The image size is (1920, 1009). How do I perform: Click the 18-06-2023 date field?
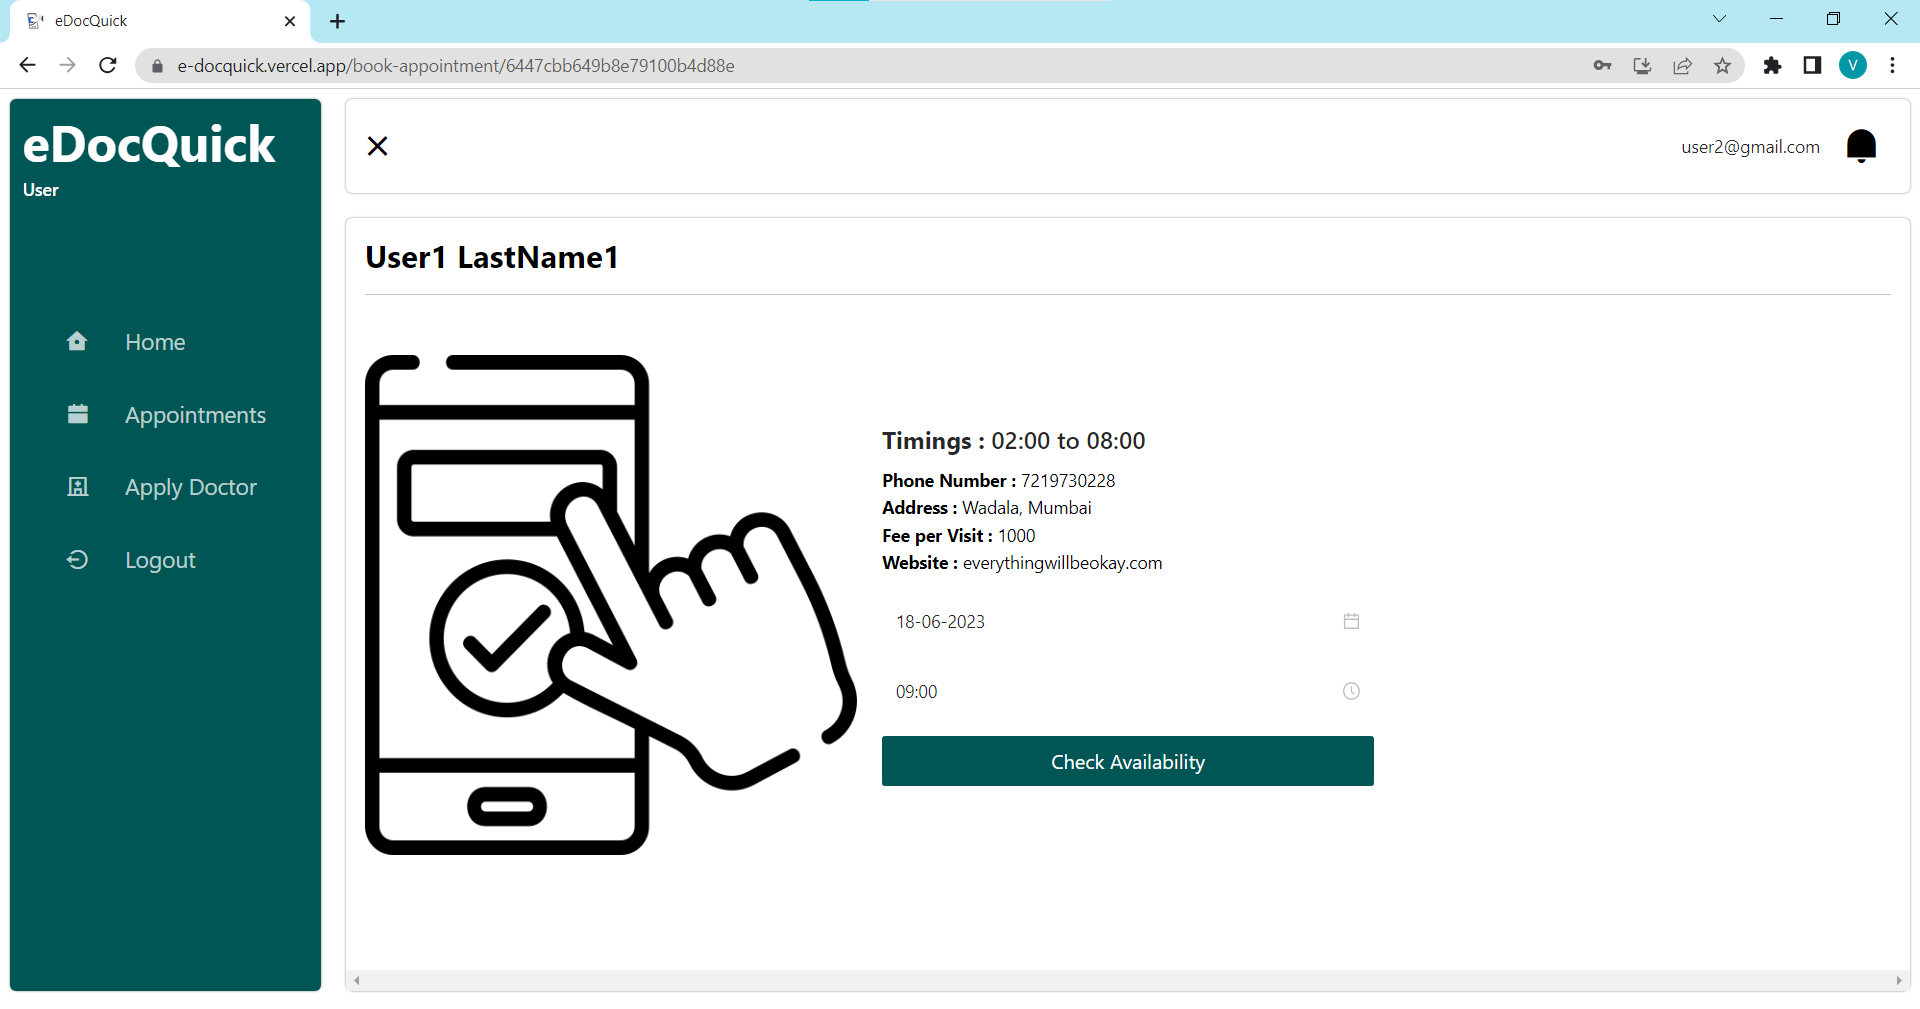1127,621
